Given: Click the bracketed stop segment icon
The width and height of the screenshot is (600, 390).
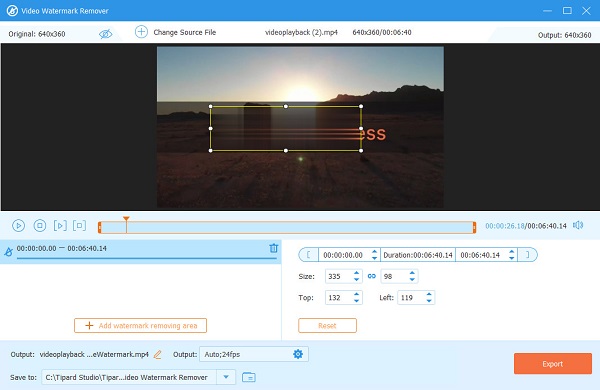Looking at the screenshot, I should (x=79, y=225).
